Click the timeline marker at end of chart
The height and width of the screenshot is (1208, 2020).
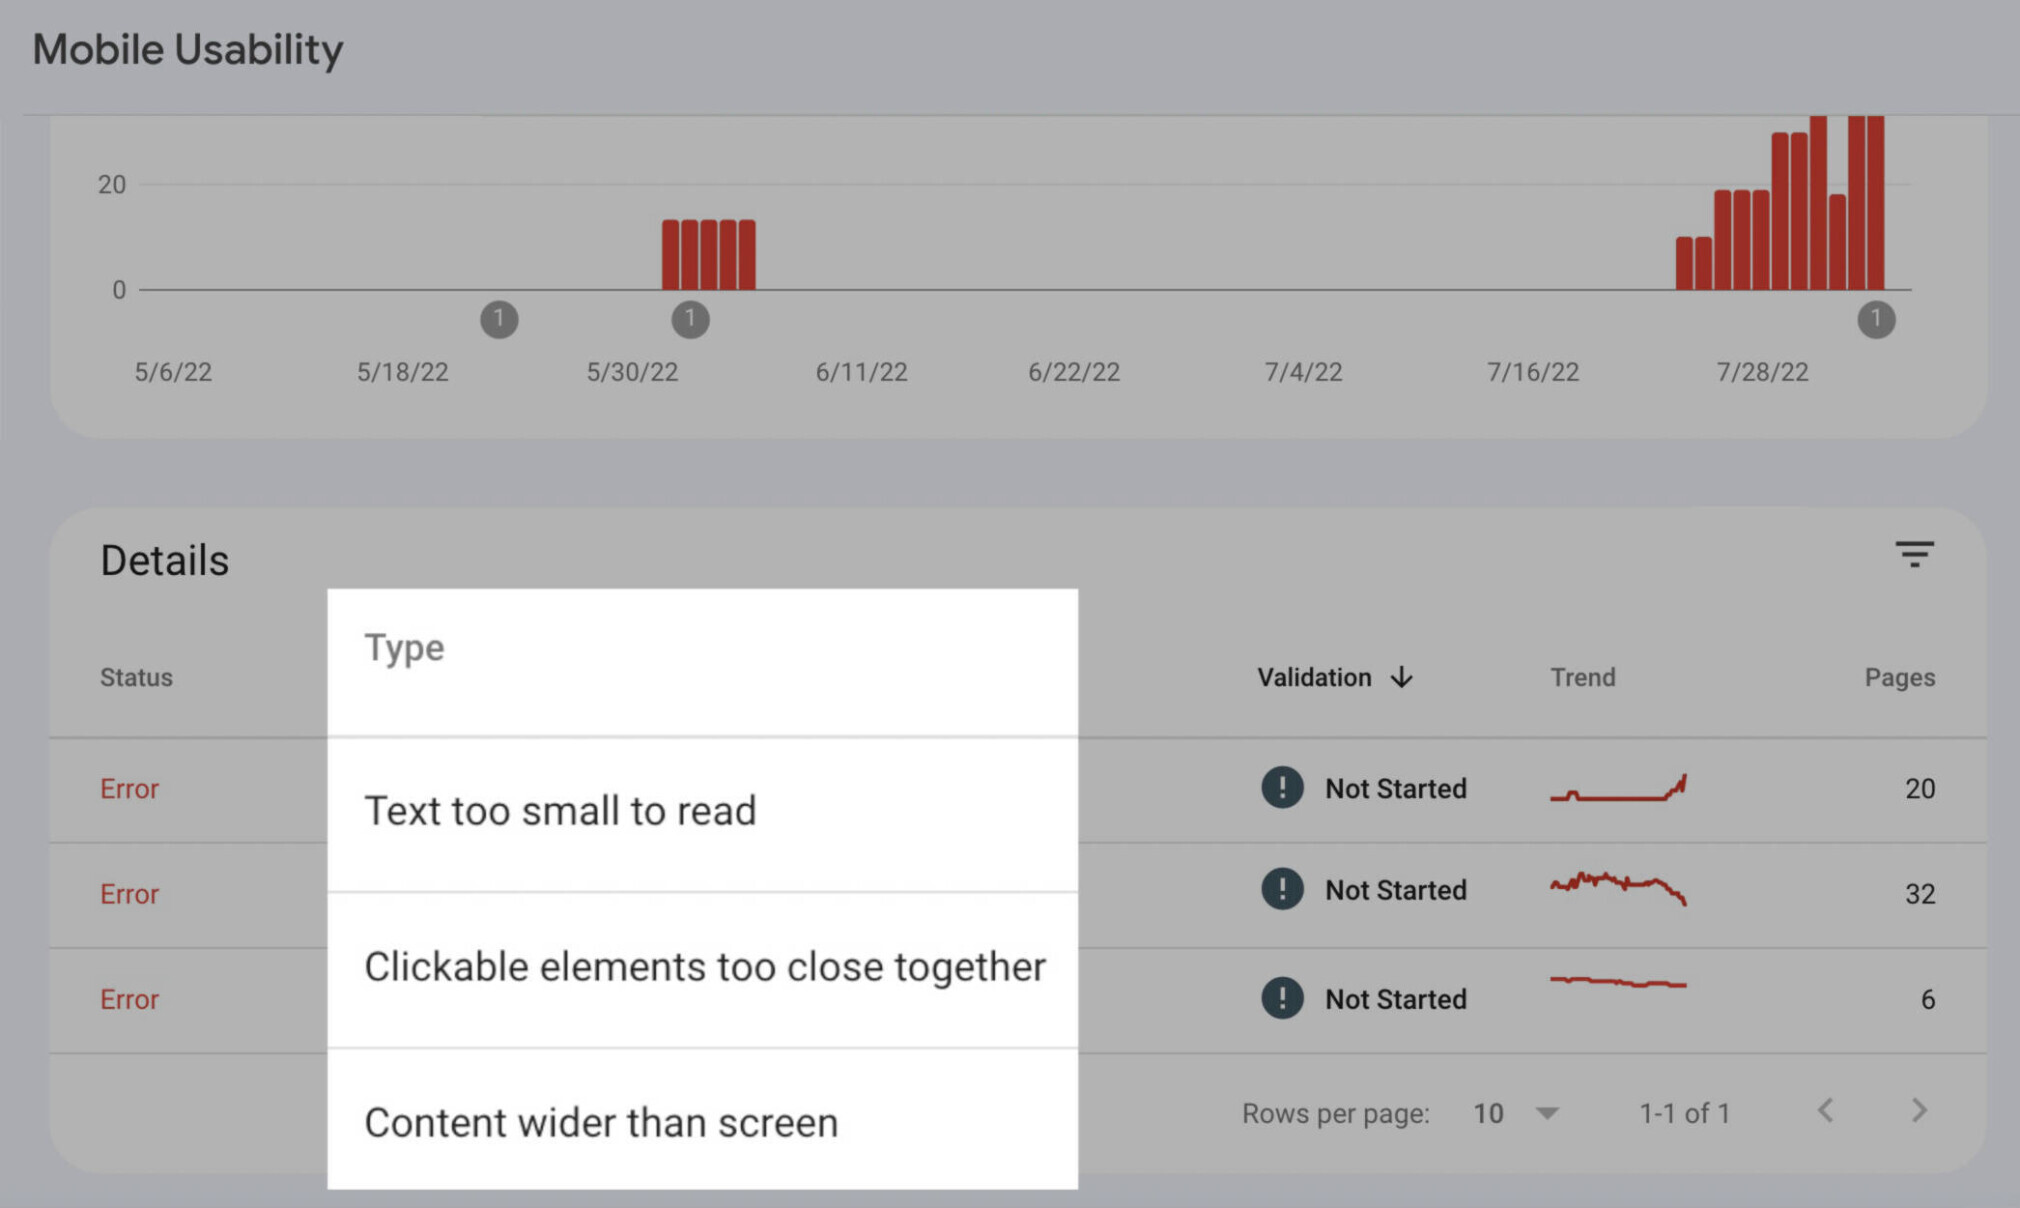1878,319
